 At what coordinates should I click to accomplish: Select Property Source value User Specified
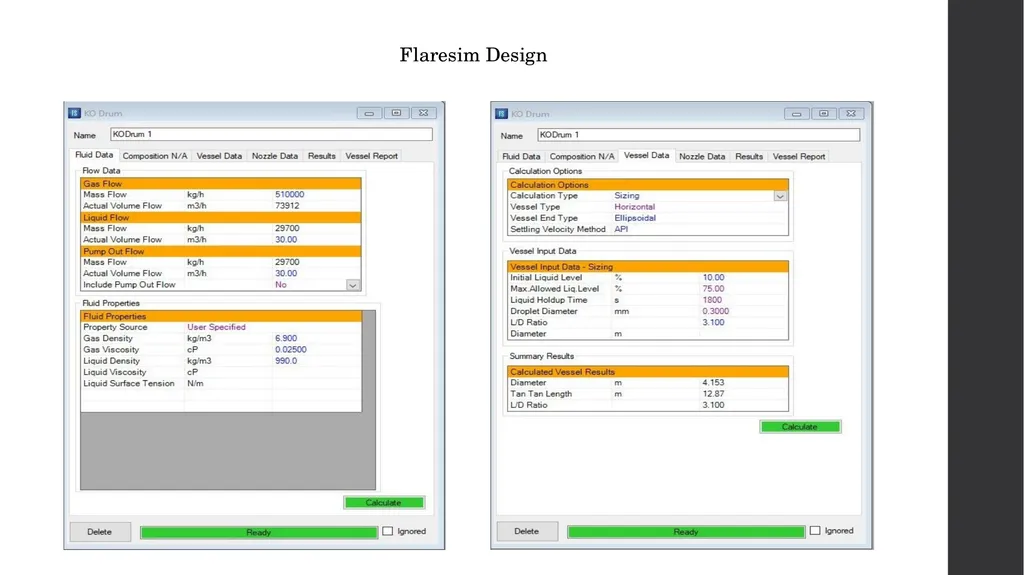click(216, 327)
